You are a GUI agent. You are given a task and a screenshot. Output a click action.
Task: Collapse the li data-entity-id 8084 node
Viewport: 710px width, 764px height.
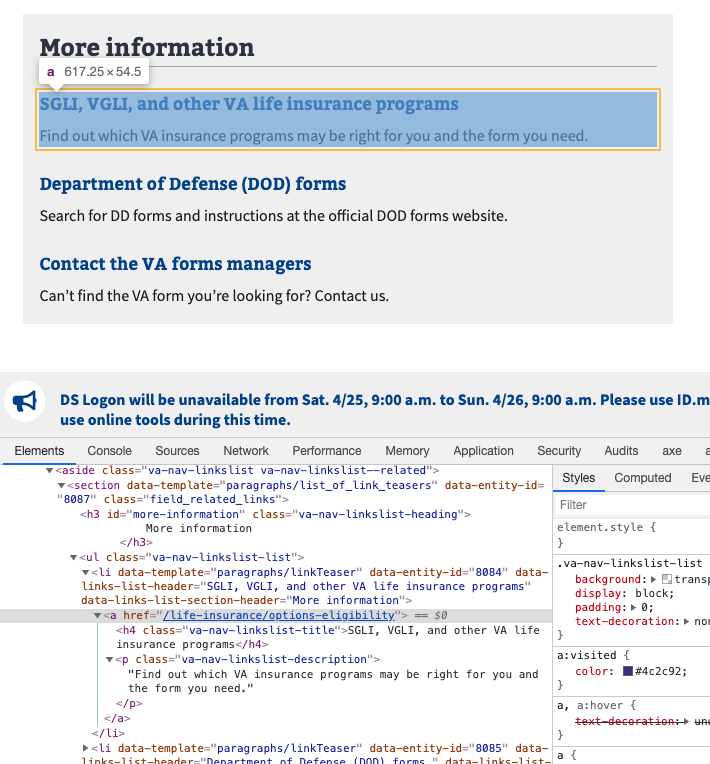85,573
